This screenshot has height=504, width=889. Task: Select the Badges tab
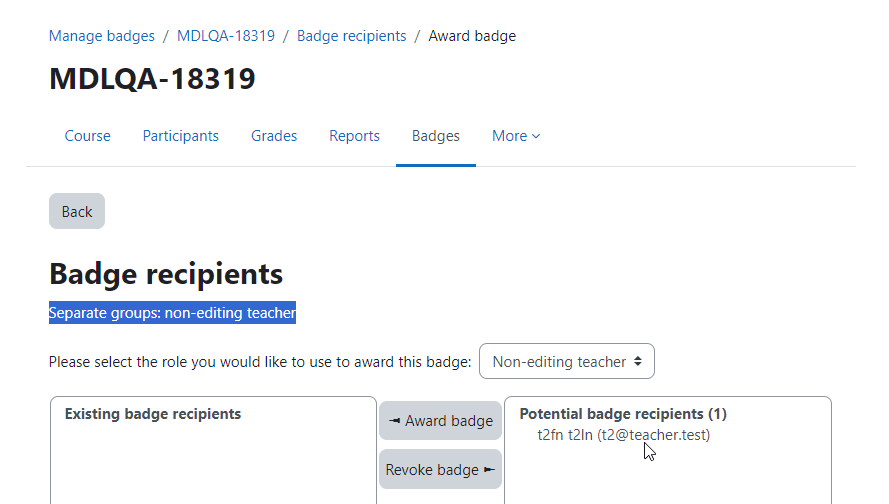click(x=435, y=136)
